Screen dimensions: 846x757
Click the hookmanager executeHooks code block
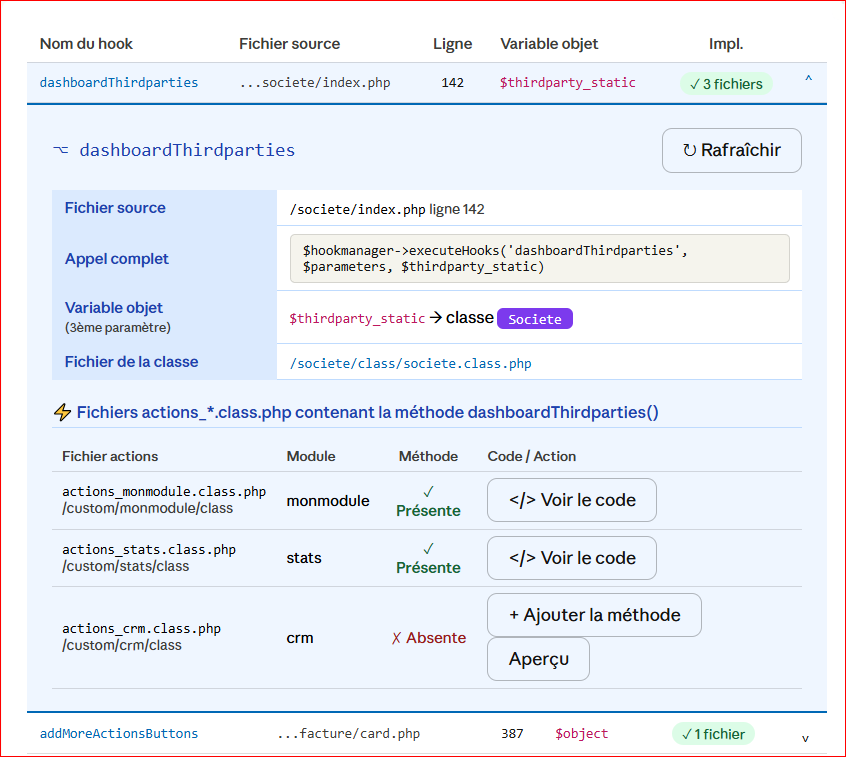(x=539, y=259)
